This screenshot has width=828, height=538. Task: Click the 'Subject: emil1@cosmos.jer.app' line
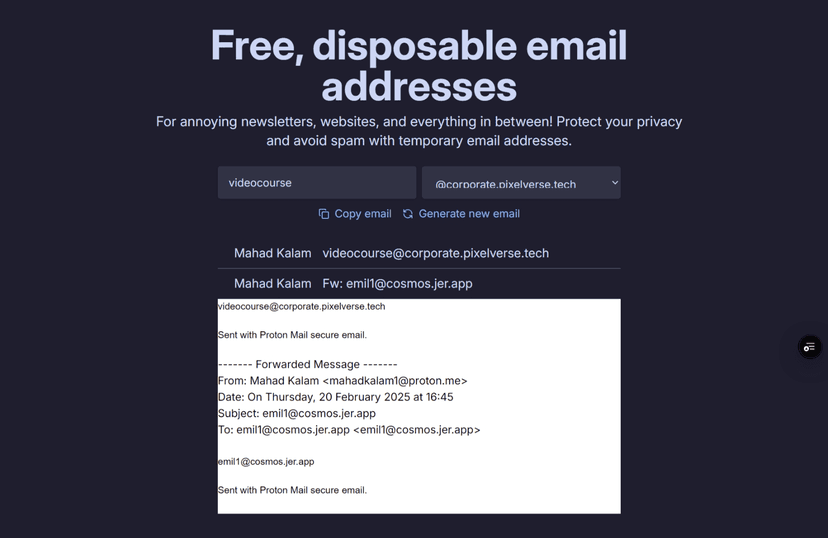coord(297,413)
